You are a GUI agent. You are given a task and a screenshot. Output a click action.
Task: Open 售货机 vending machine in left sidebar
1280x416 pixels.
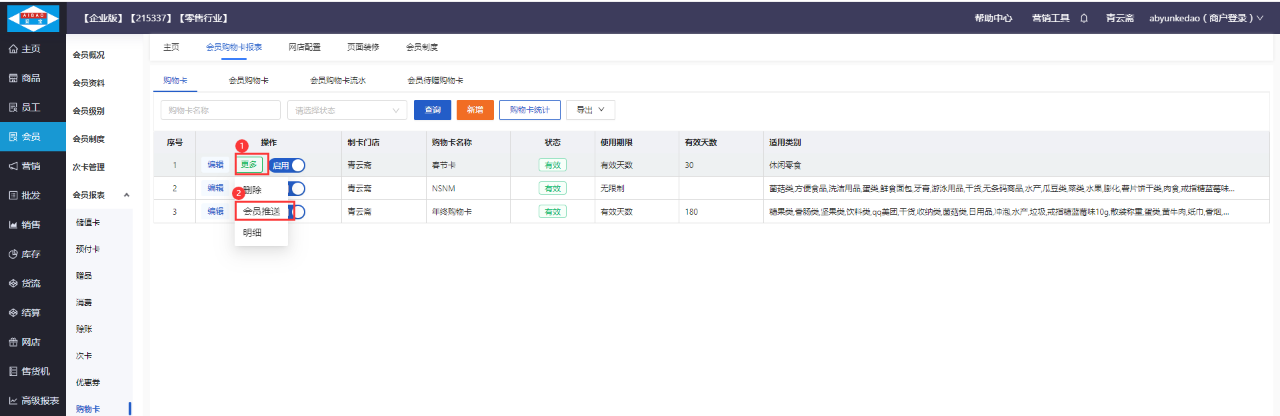pyautogui.click(x=28, y=371)
